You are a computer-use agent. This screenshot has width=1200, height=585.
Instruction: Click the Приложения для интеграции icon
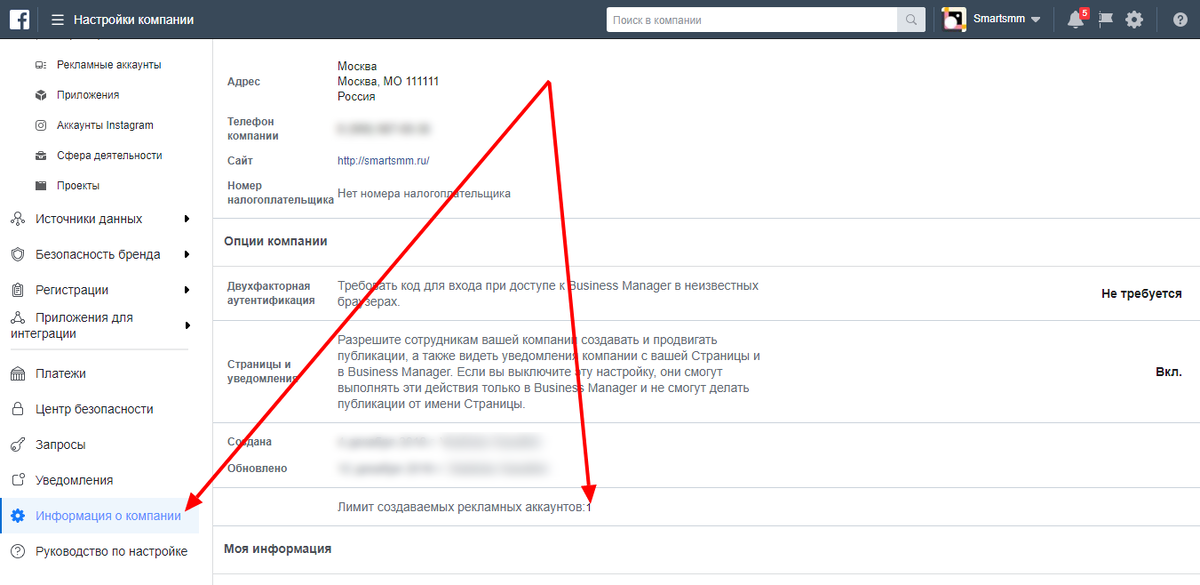(17, 317)
